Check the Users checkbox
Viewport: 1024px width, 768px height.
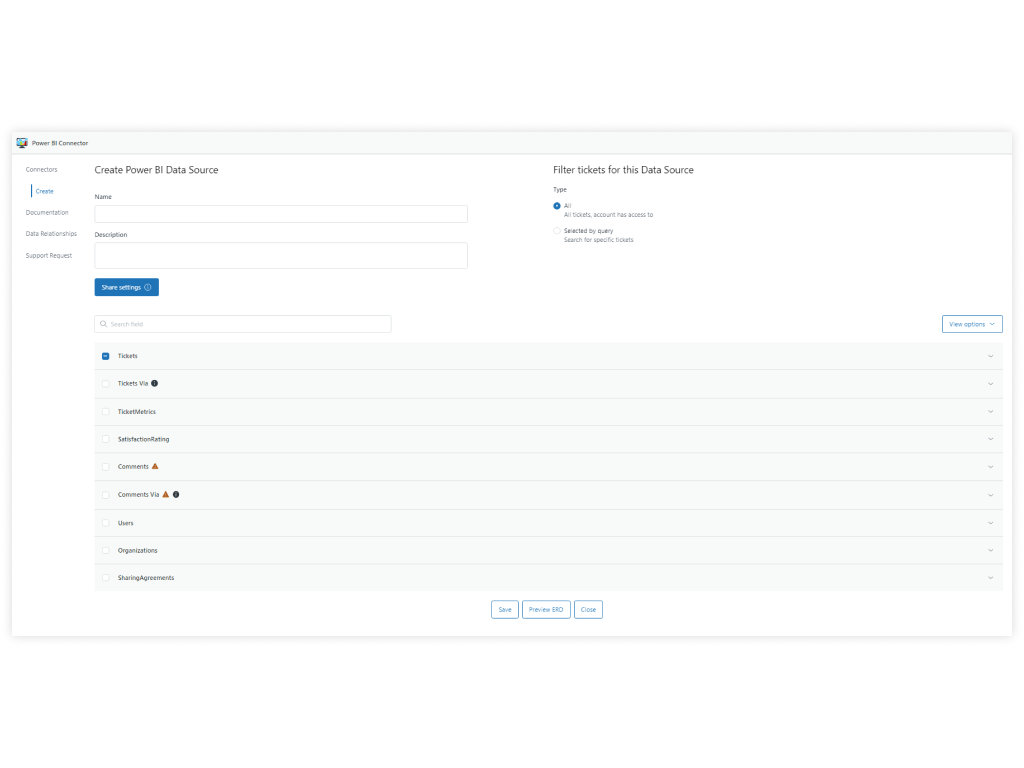(x=105, y=522)
